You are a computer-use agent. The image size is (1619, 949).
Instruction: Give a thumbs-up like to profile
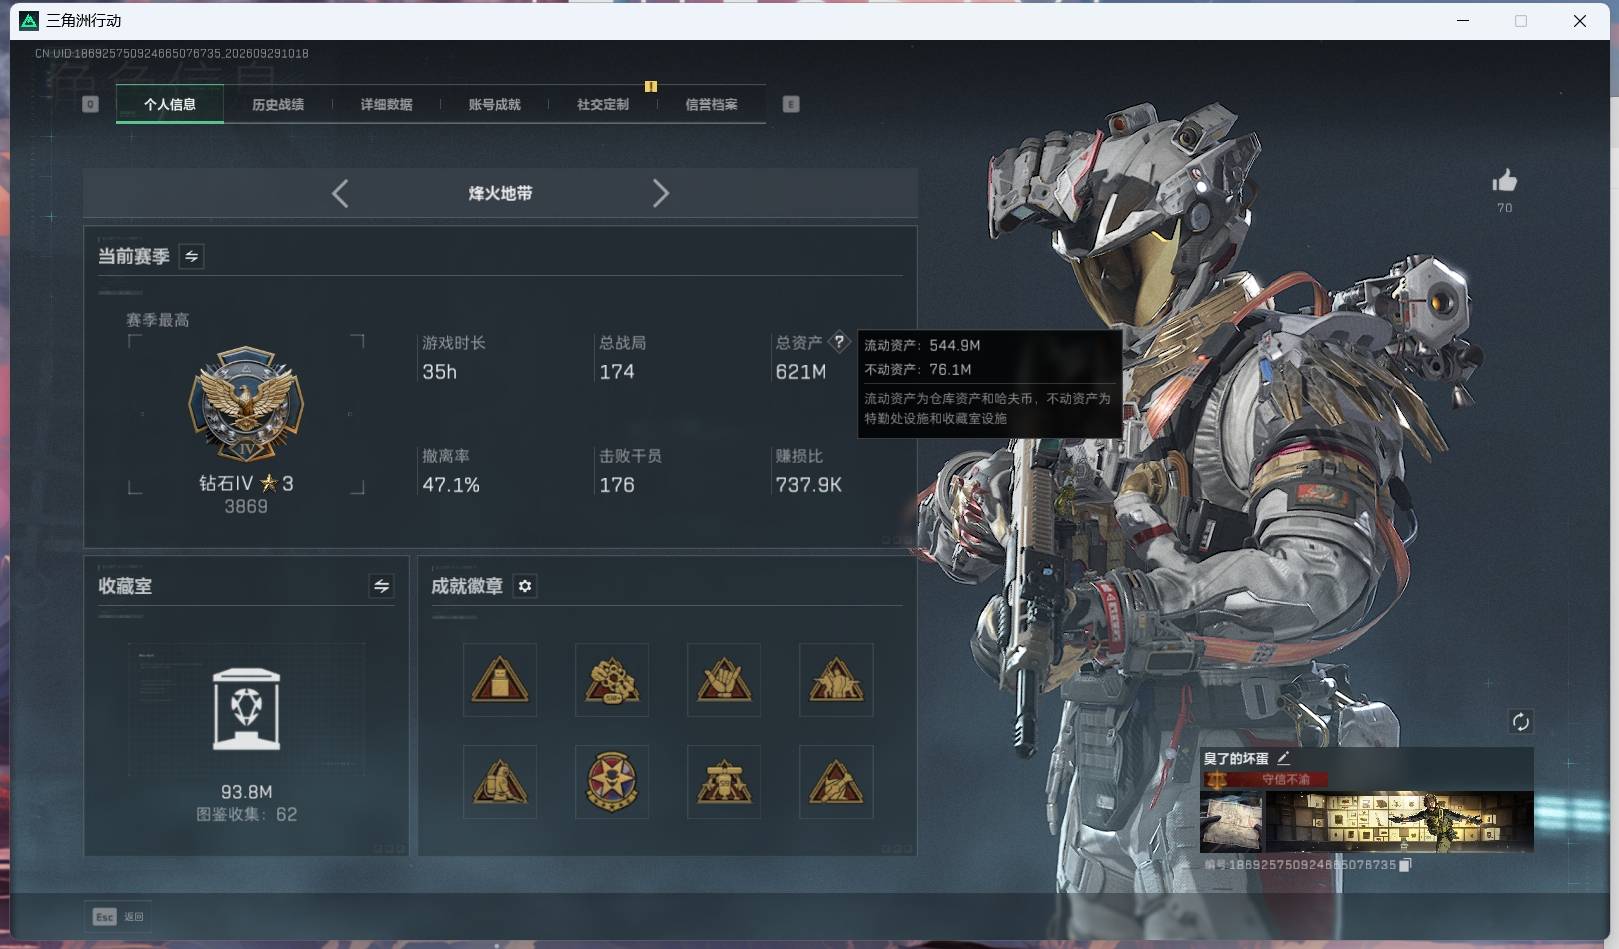tap(1505, 181)
